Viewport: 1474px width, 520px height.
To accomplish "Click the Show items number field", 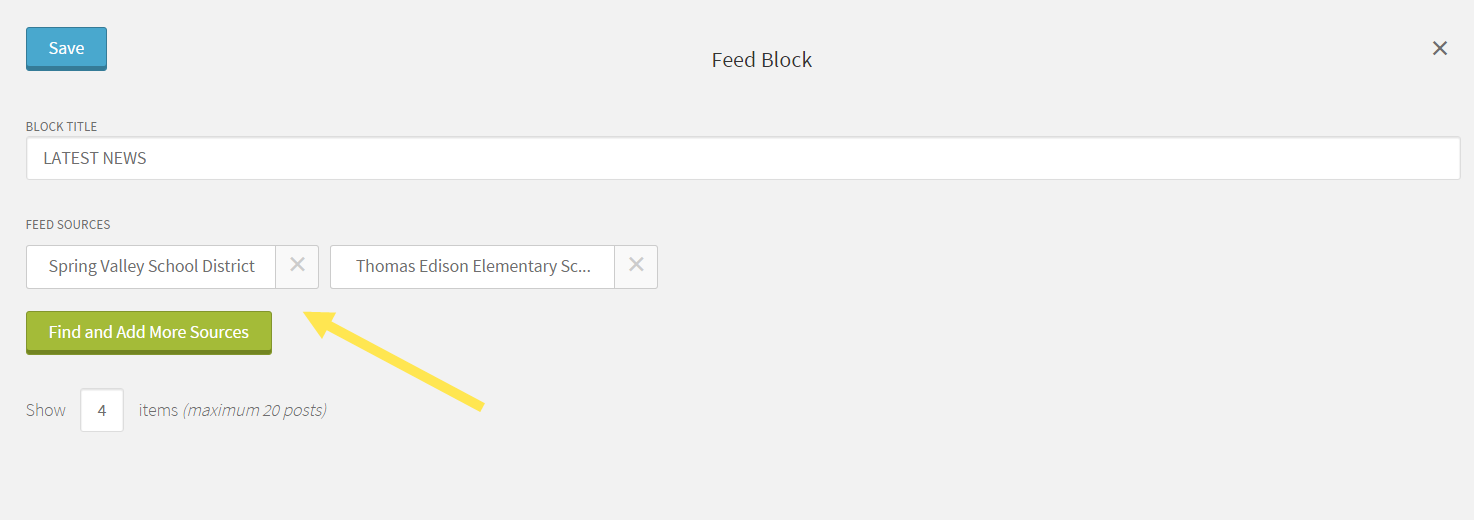I will [x=102, y=410].
